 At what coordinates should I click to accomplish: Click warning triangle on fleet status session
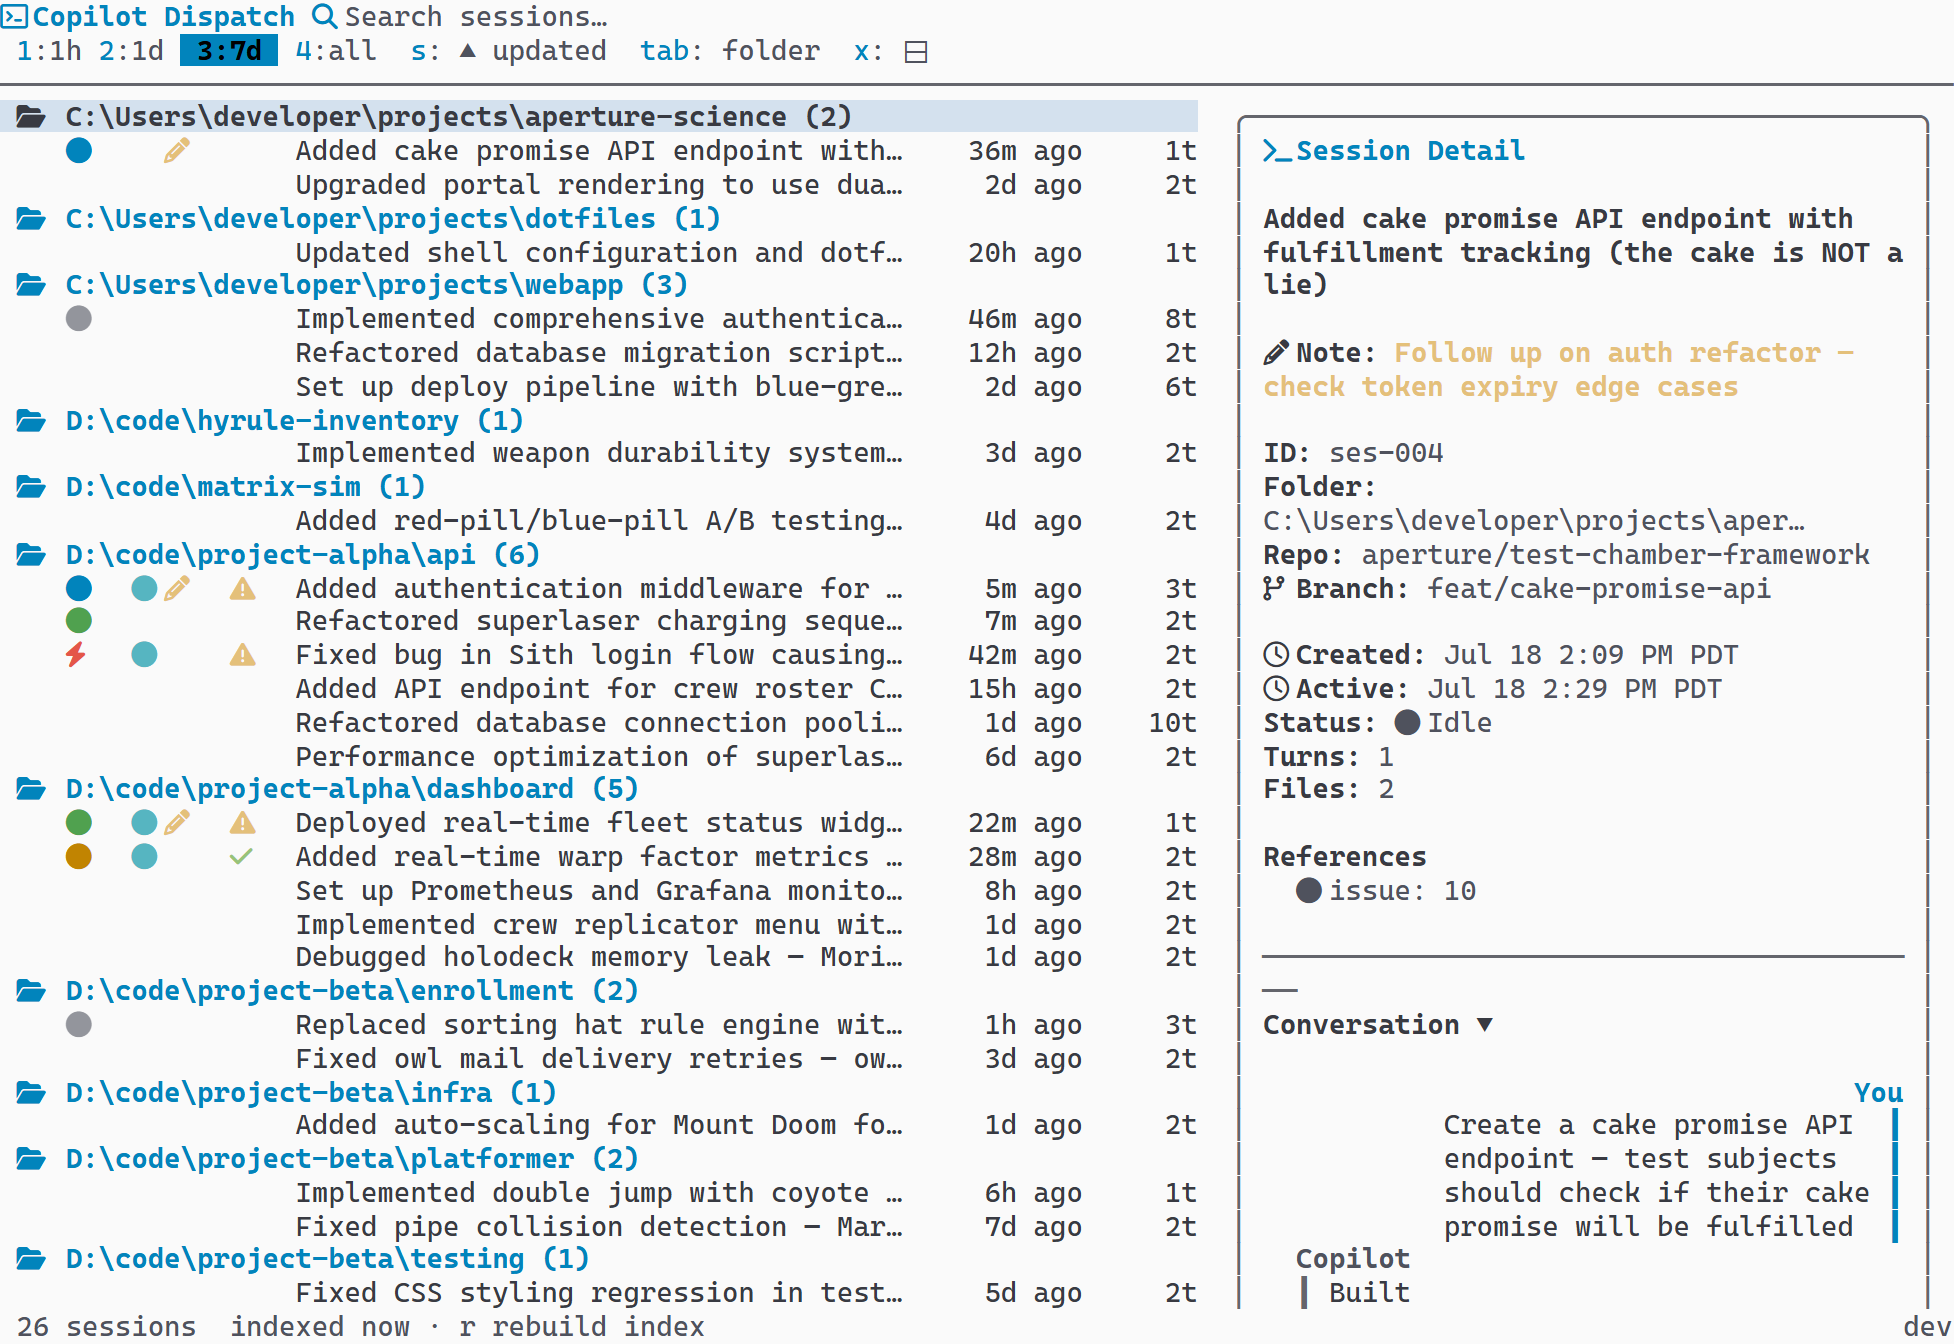[243, 823]
